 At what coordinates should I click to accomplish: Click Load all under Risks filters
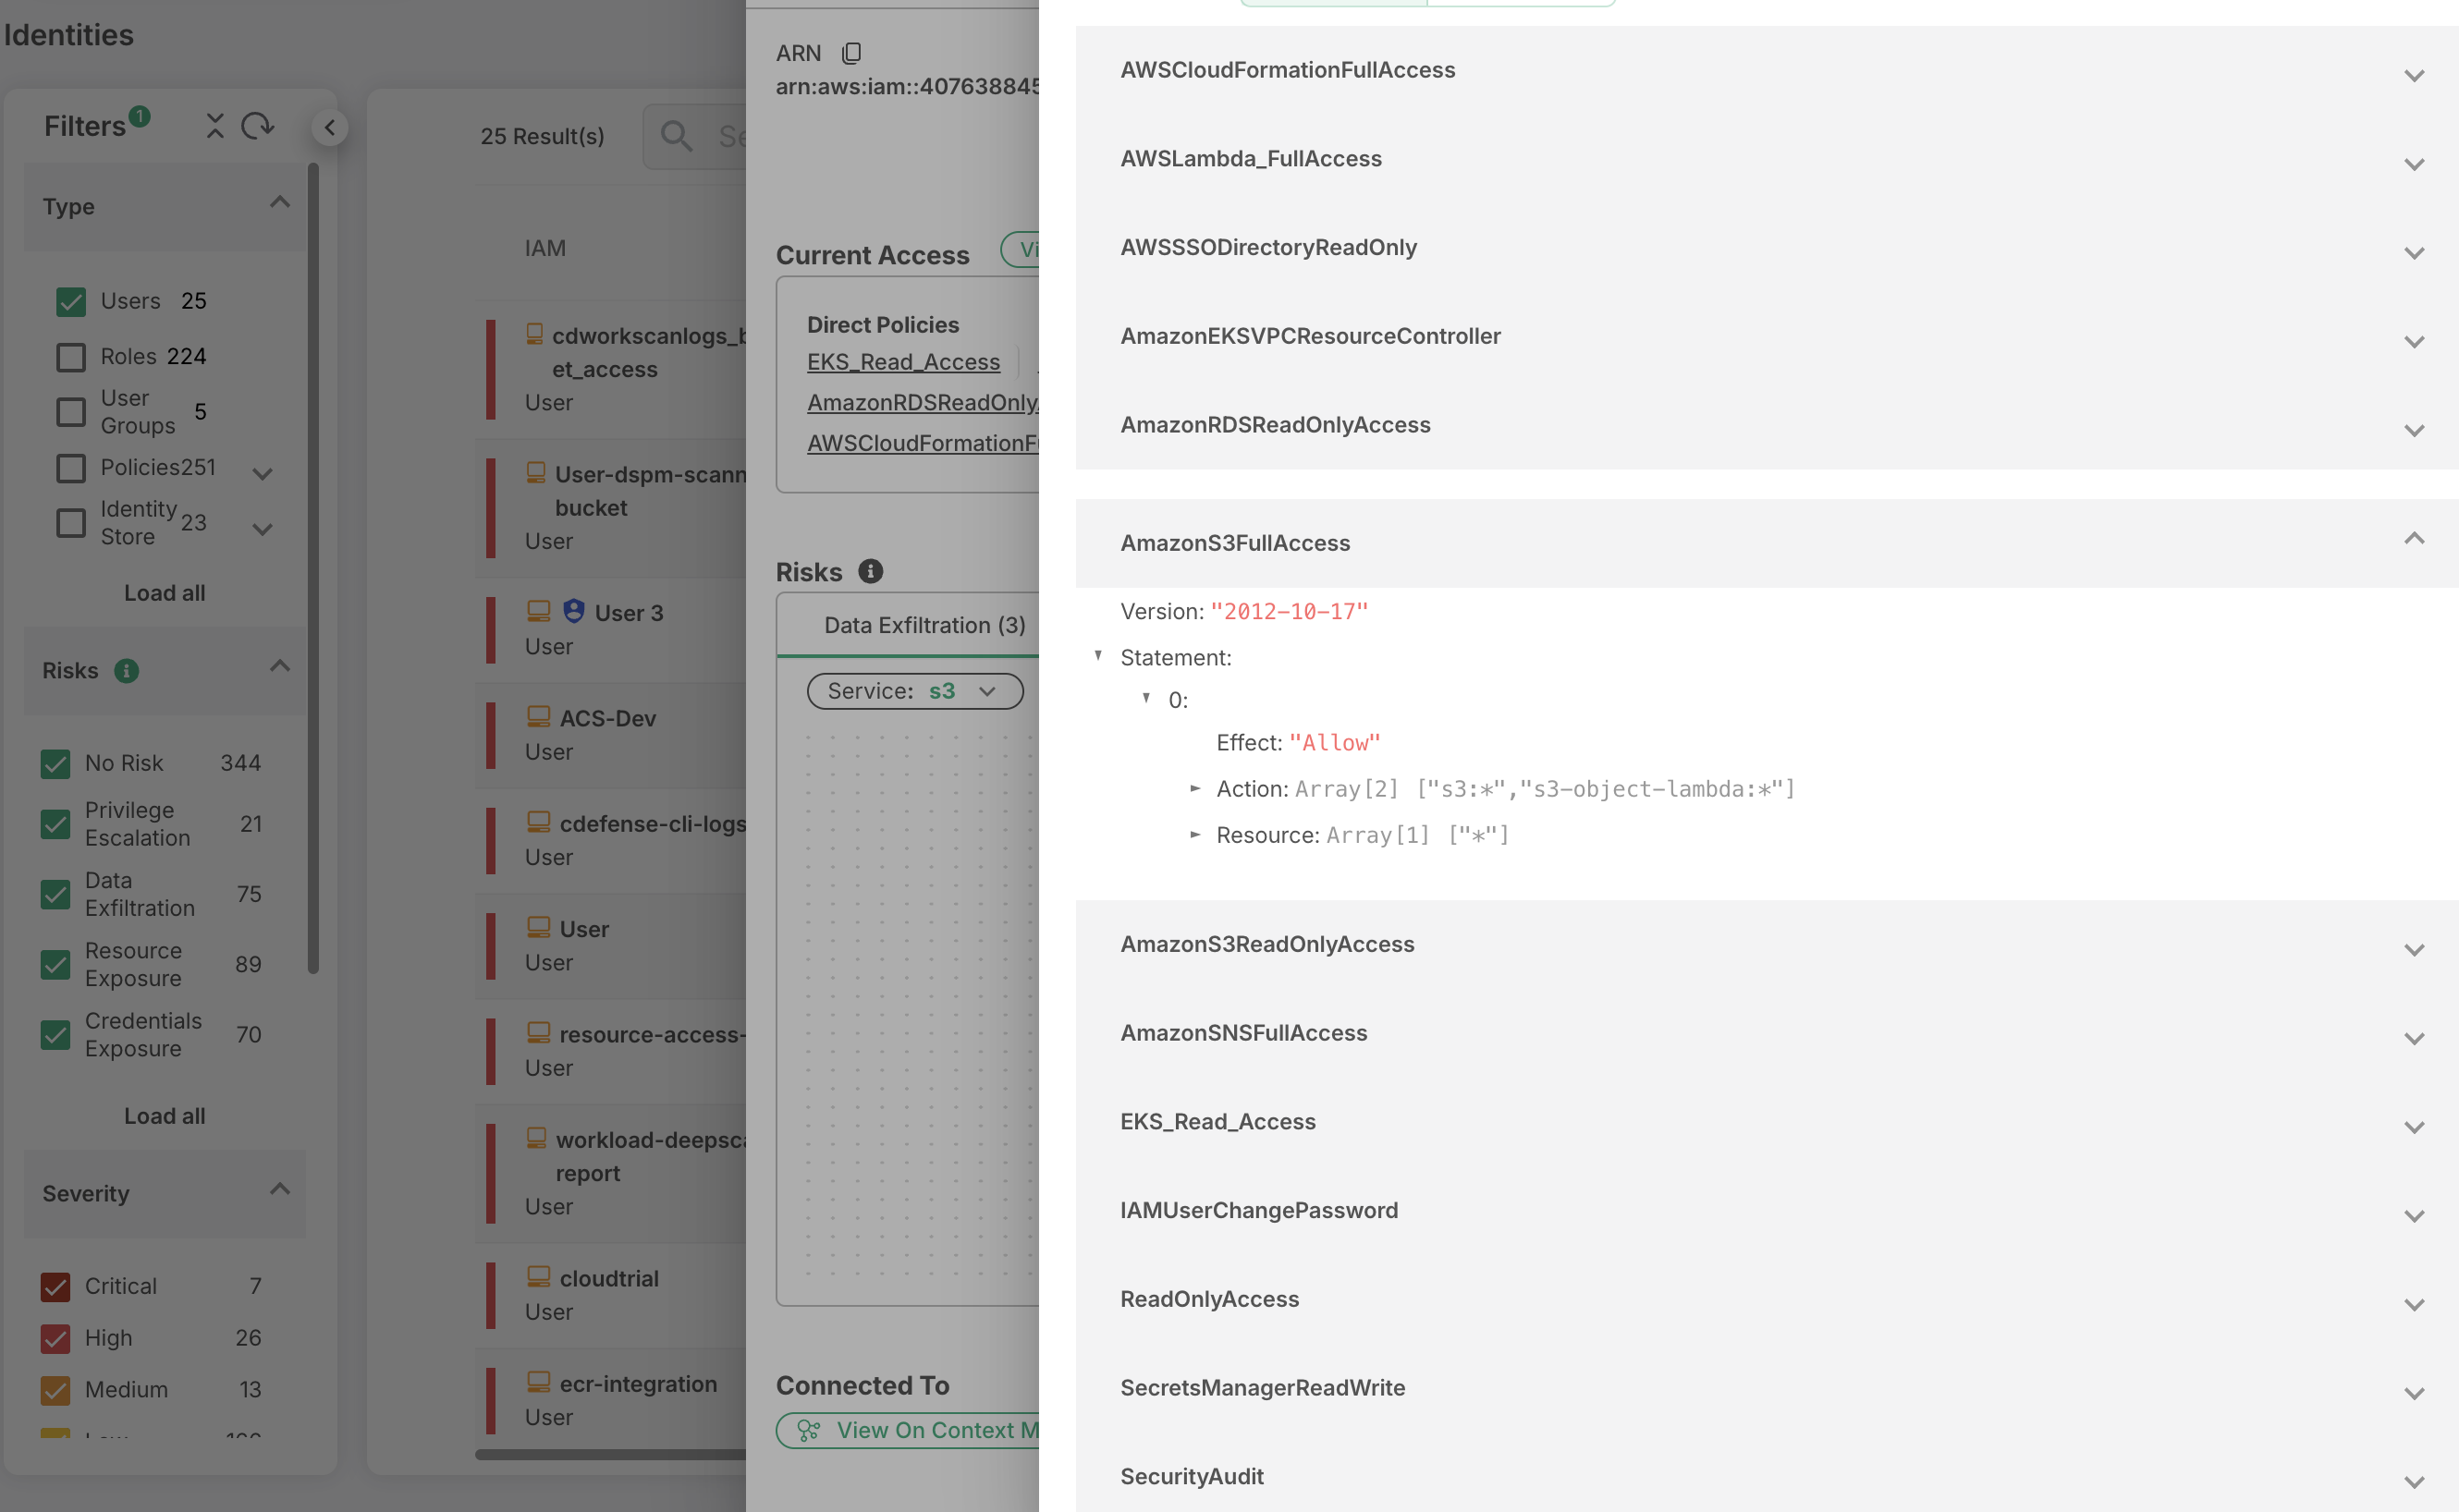[165, 1116]
